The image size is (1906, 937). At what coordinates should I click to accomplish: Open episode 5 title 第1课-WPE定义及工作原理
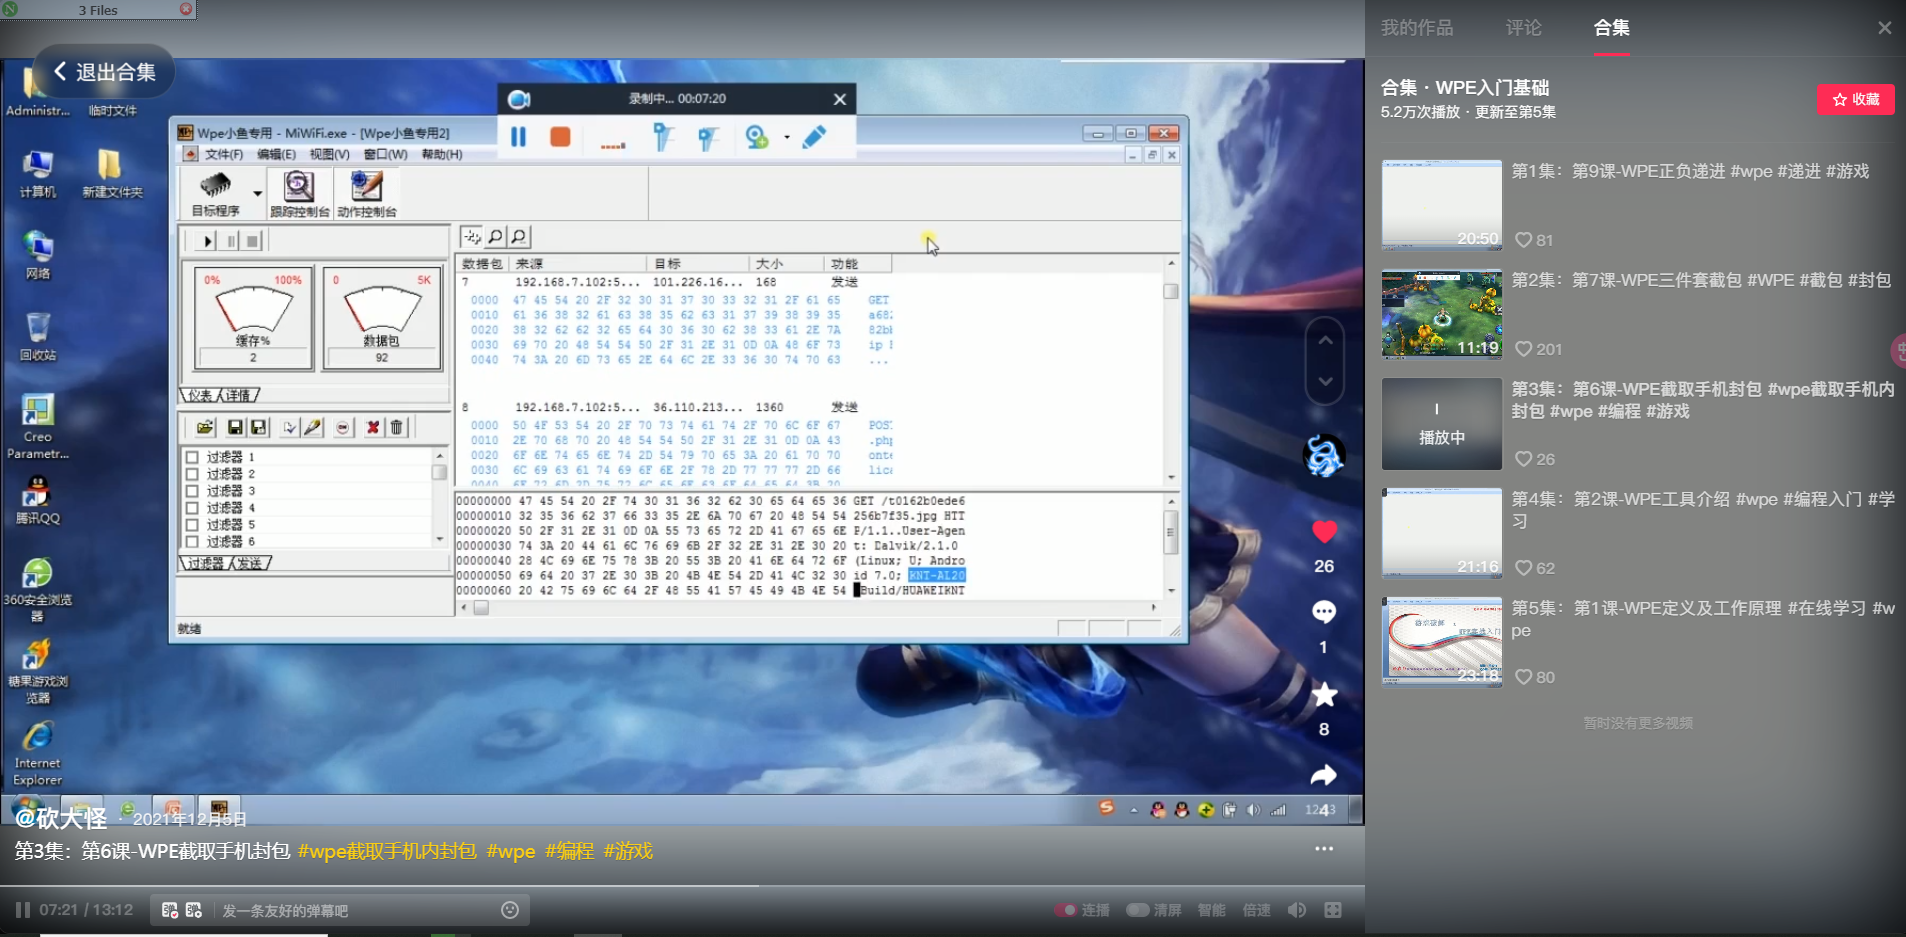[1702, 619]
